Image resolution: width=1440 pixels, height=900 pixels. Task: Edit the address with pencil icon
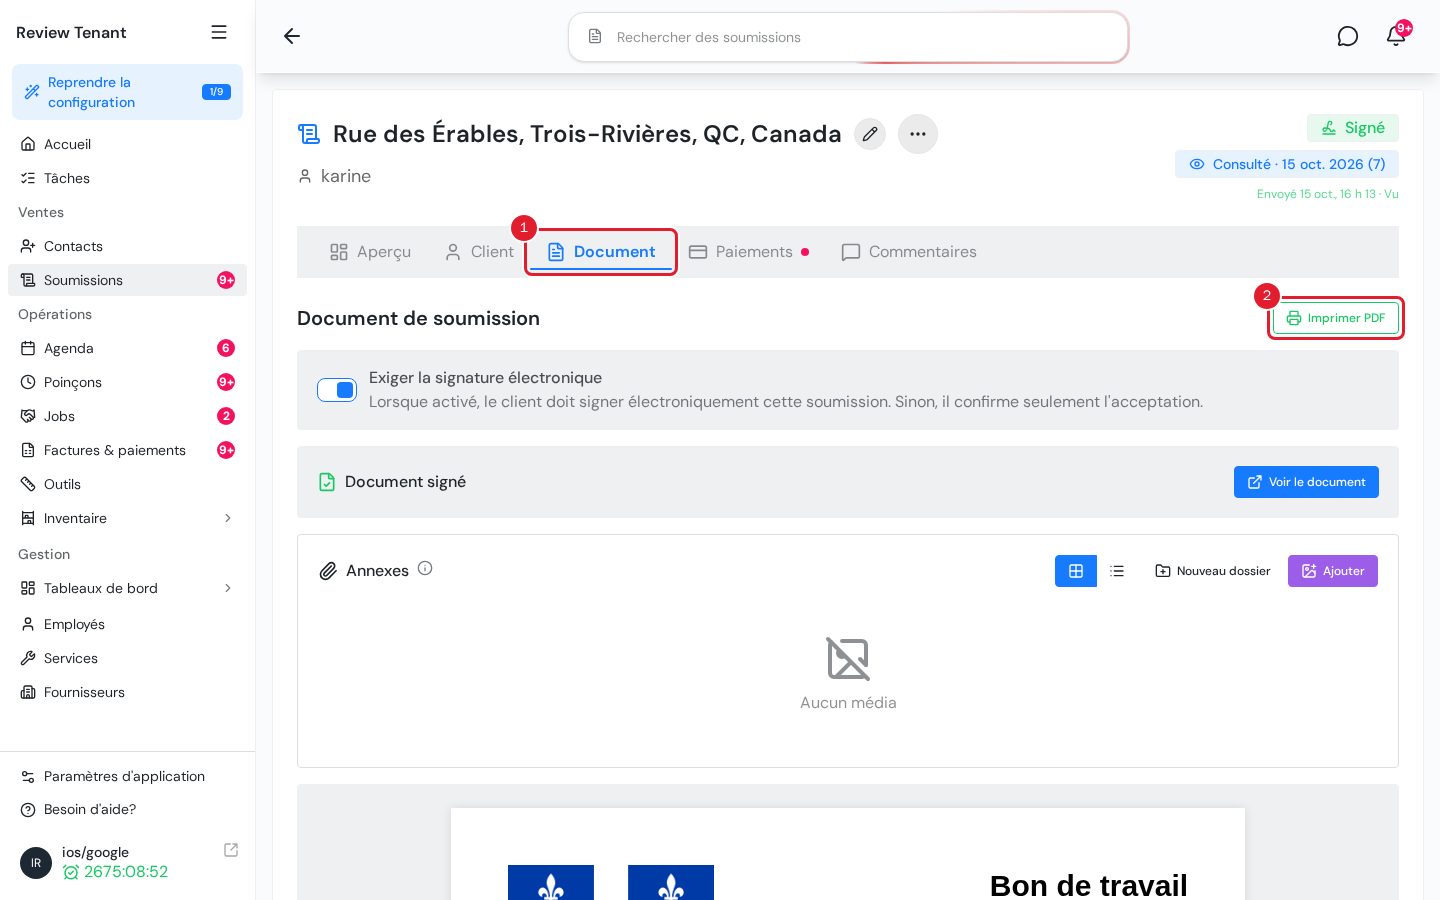point(870,134)
